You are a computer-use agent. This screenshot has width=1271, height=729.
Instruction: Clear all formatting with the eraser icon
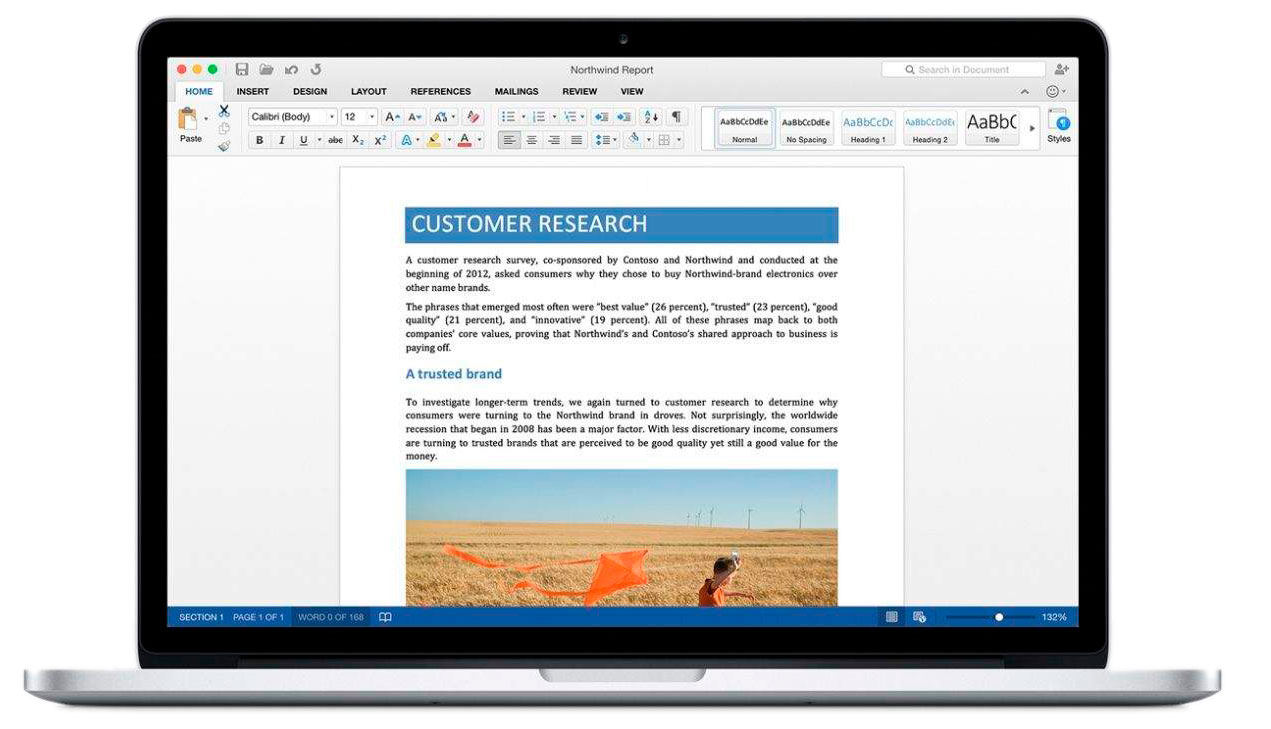tap(474, 117)
